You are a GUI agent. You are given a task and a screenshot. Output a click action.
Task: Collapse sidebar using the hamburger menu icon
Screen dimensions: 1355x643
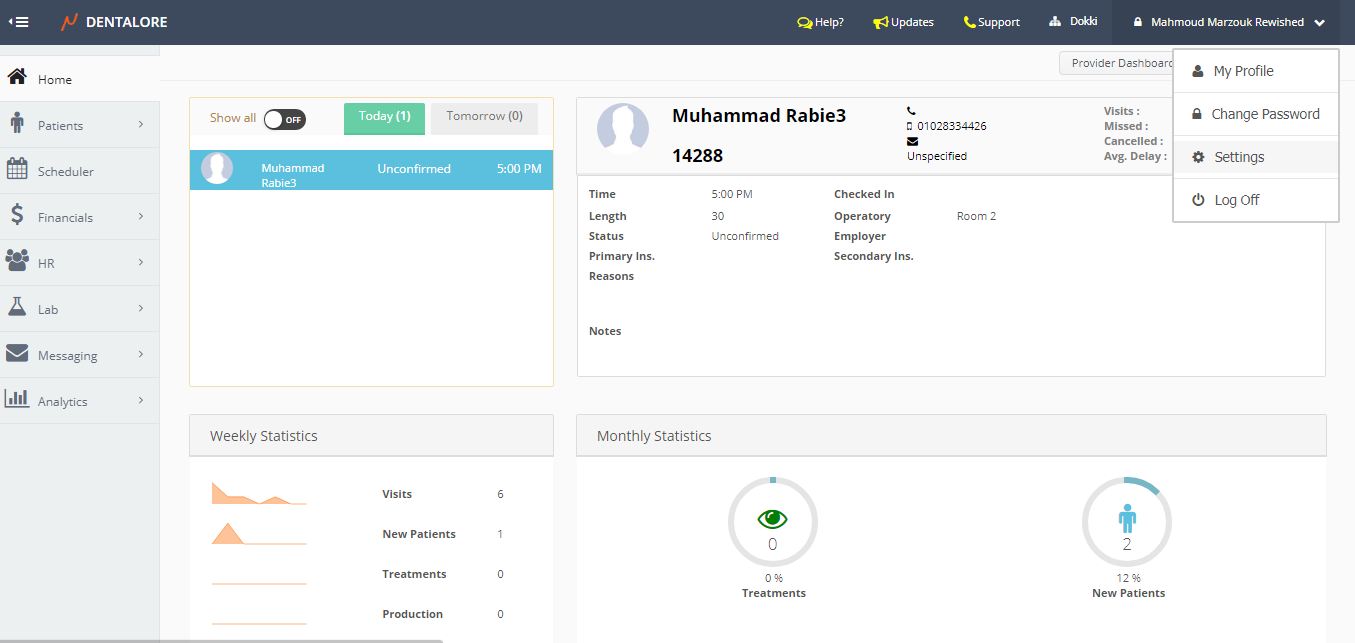(18, 22)
